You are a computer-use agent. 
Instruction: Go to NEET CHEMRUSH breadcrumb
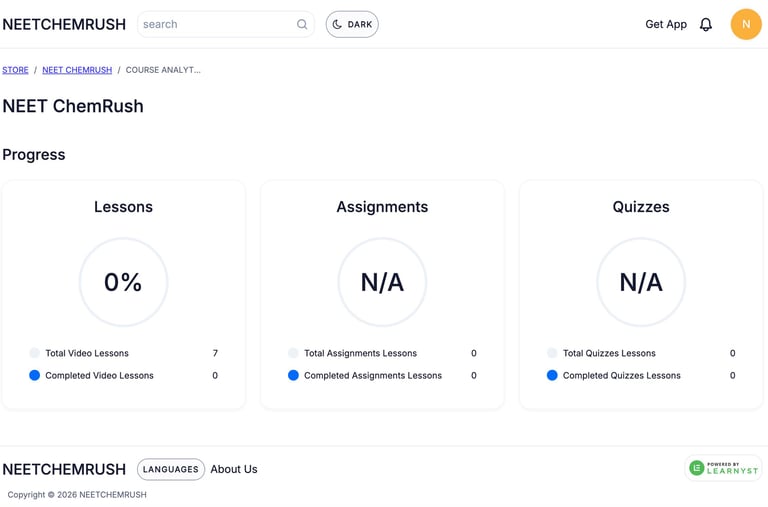(77, 70)
